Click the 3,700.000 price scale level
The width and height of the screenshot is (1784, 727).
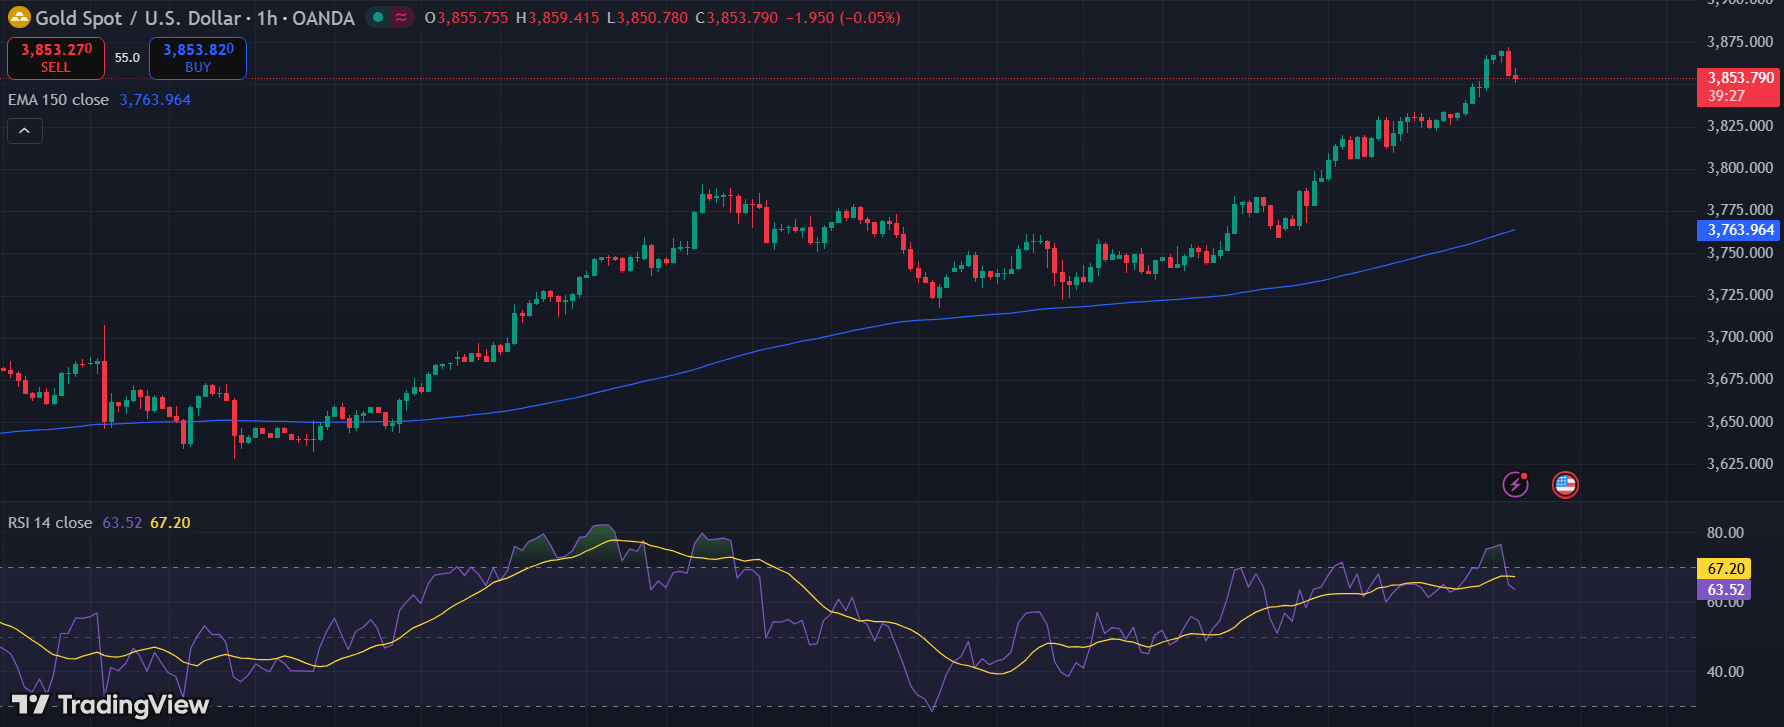point(1740,337)
